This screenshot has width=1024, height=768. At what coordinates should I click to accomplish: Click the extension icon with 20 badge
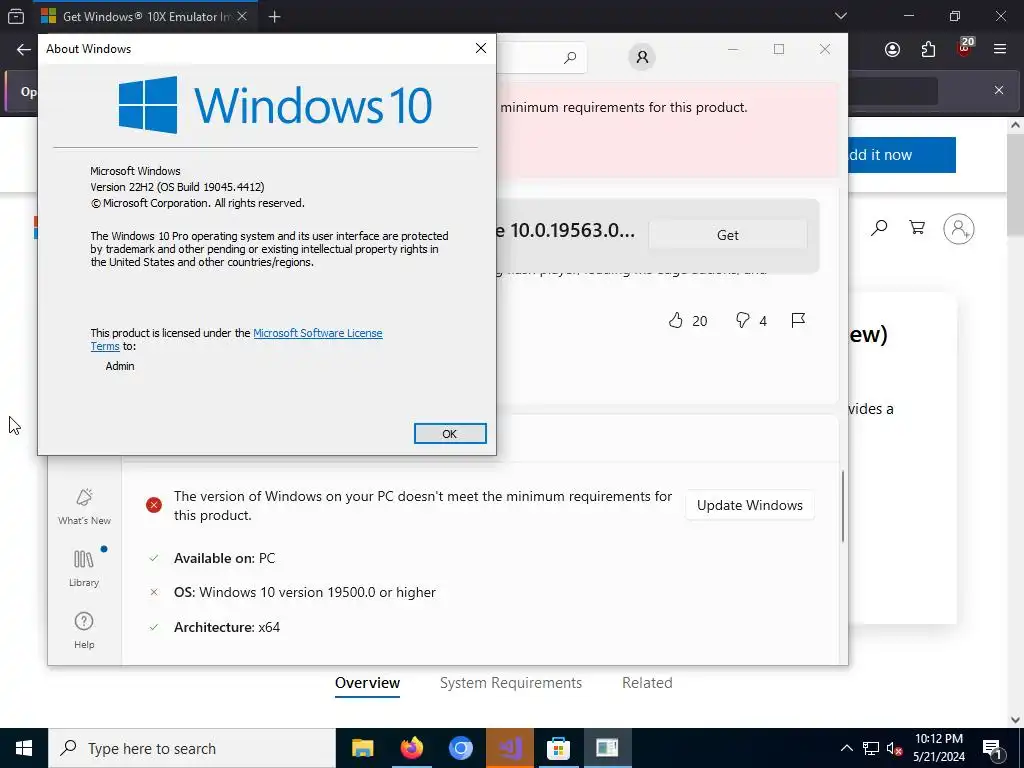pos(965,47)
